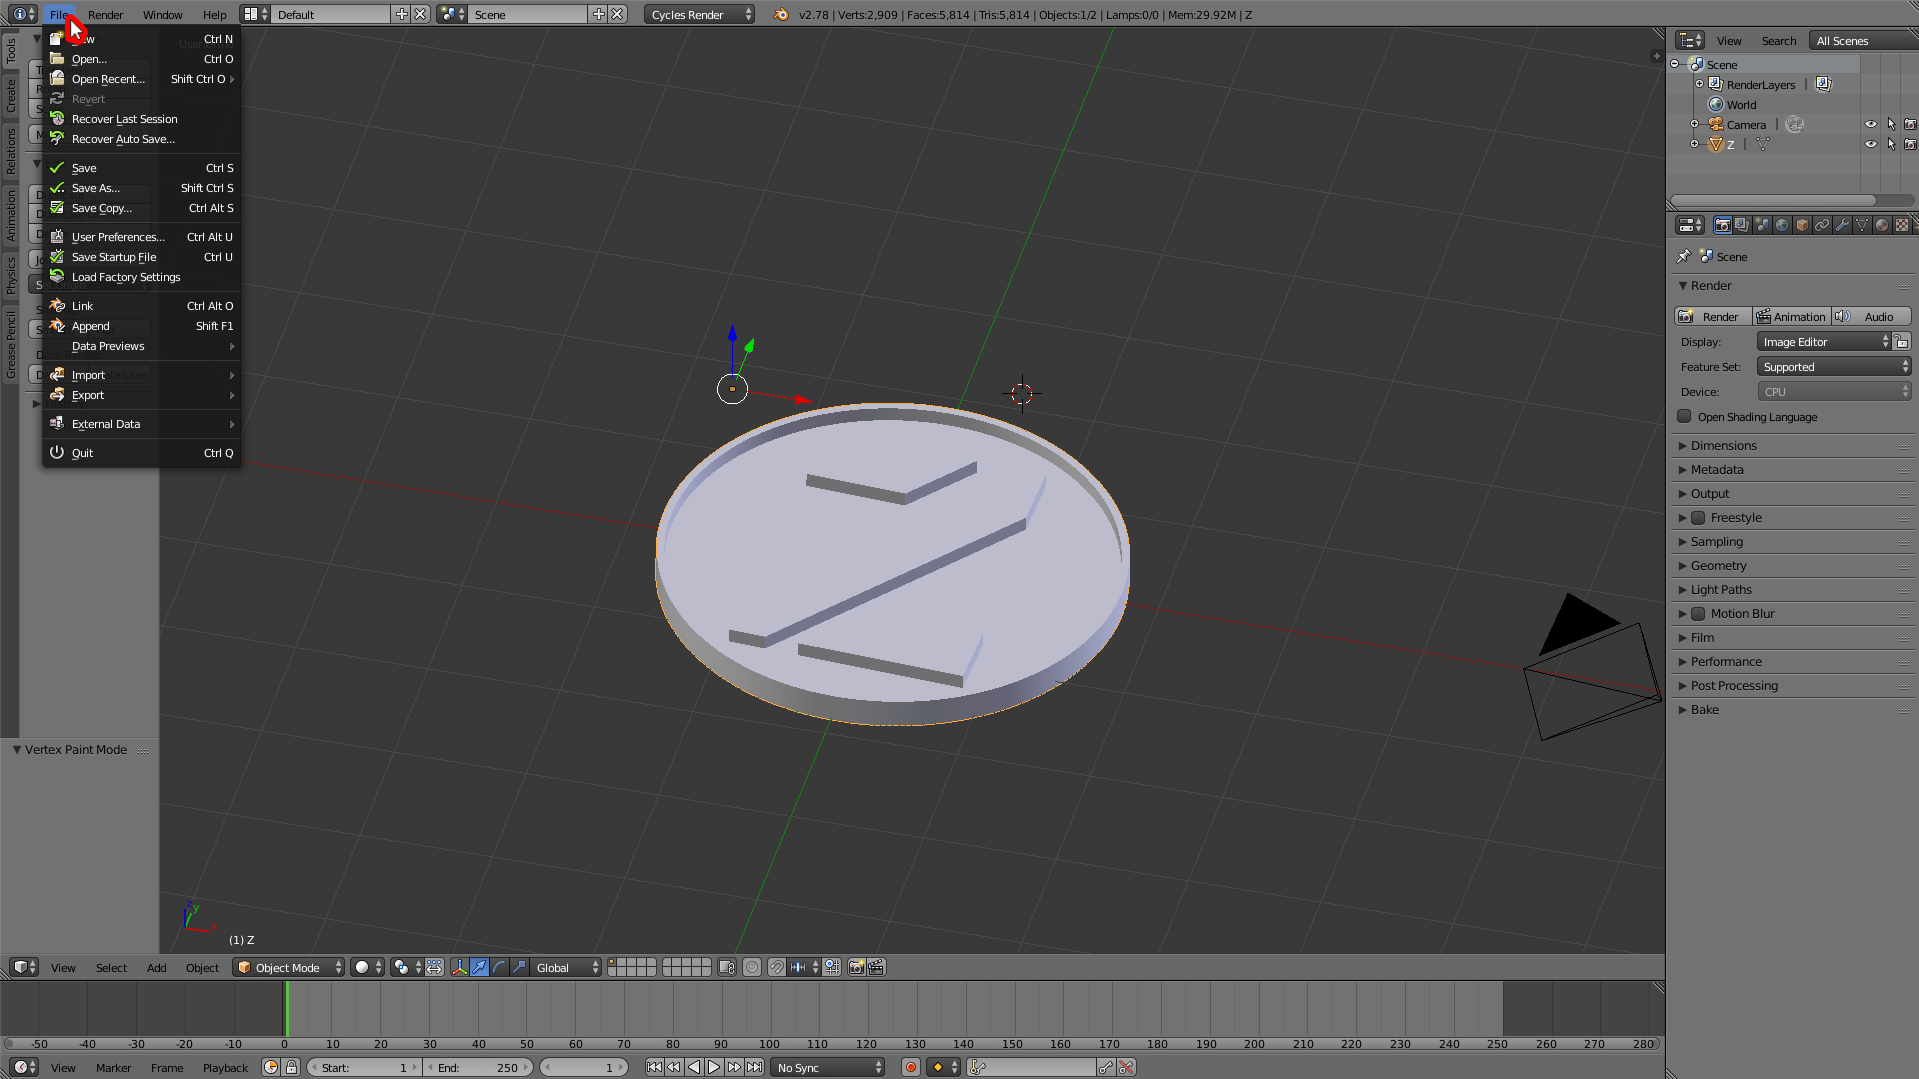
Task: Click the red auto-keyframe record button
Action: click(910, 1067)
